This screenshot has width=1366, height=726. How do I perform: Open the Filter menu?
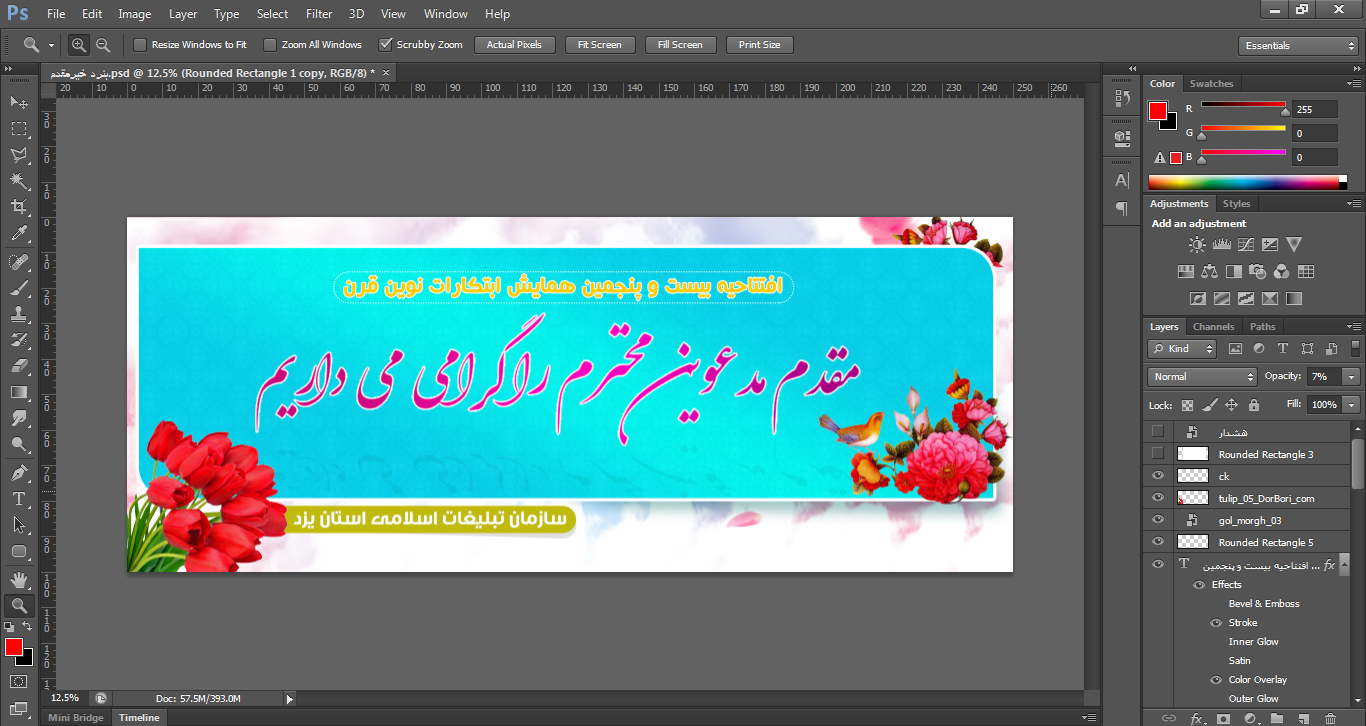(319, 14)
